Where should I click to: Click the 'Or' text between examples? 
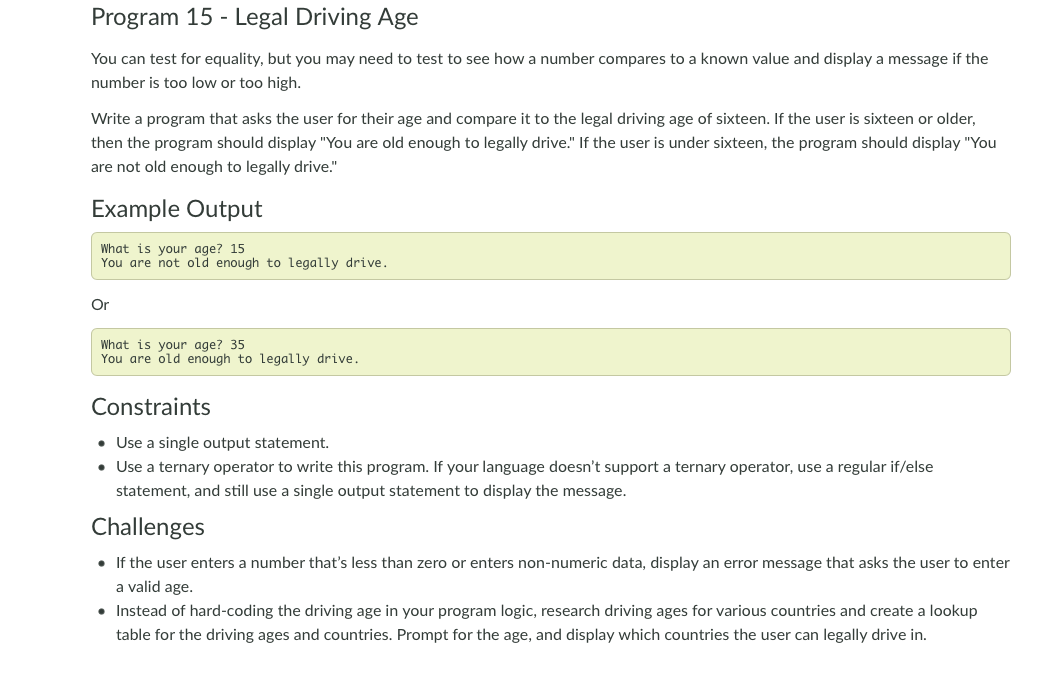tap(100, 304)
